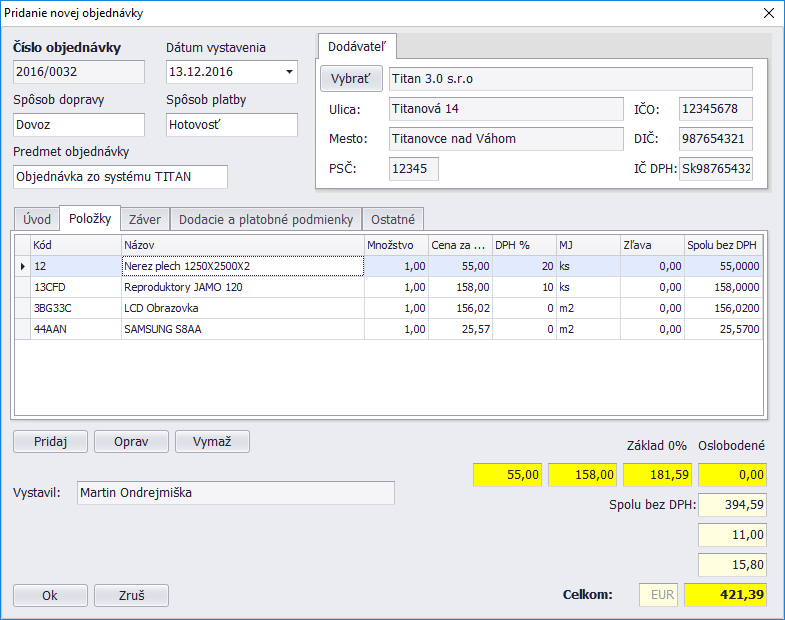Switch to the Úvod tab
The width and height of the screenshot is (785, 620).
click(37, 219)
